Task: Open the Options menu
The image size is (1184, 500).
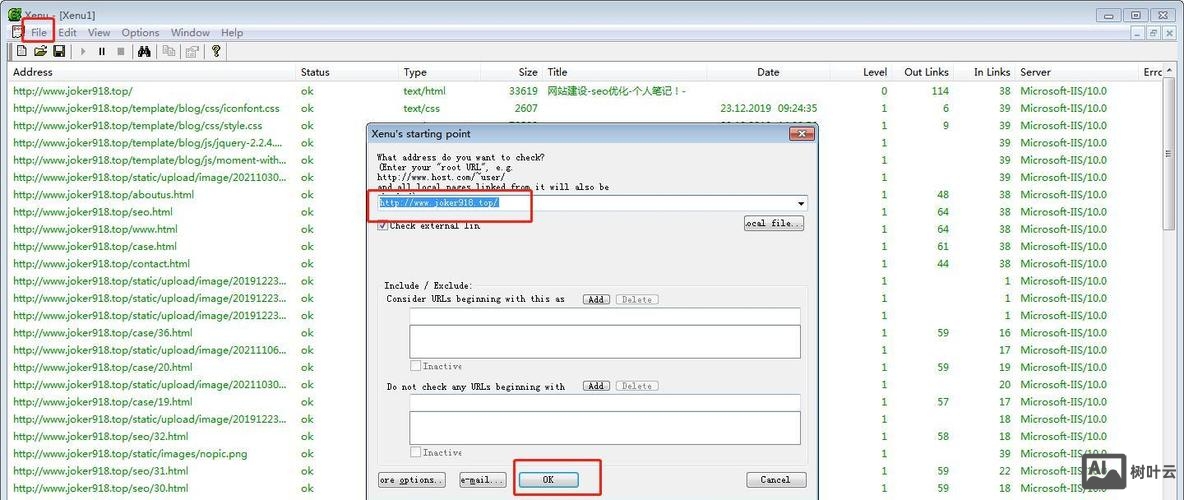Action: coord(140,32)
